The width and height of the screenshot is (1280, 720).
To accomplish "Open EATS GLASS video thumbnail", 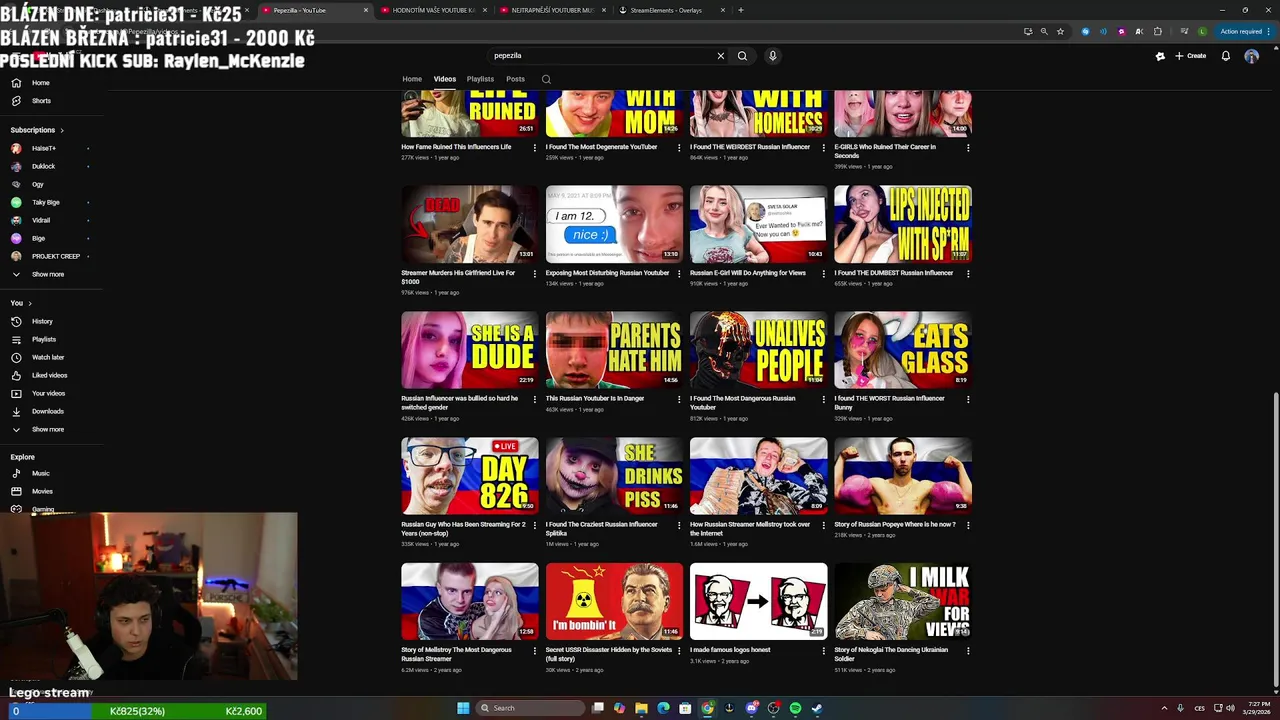I will click(903, 349).
